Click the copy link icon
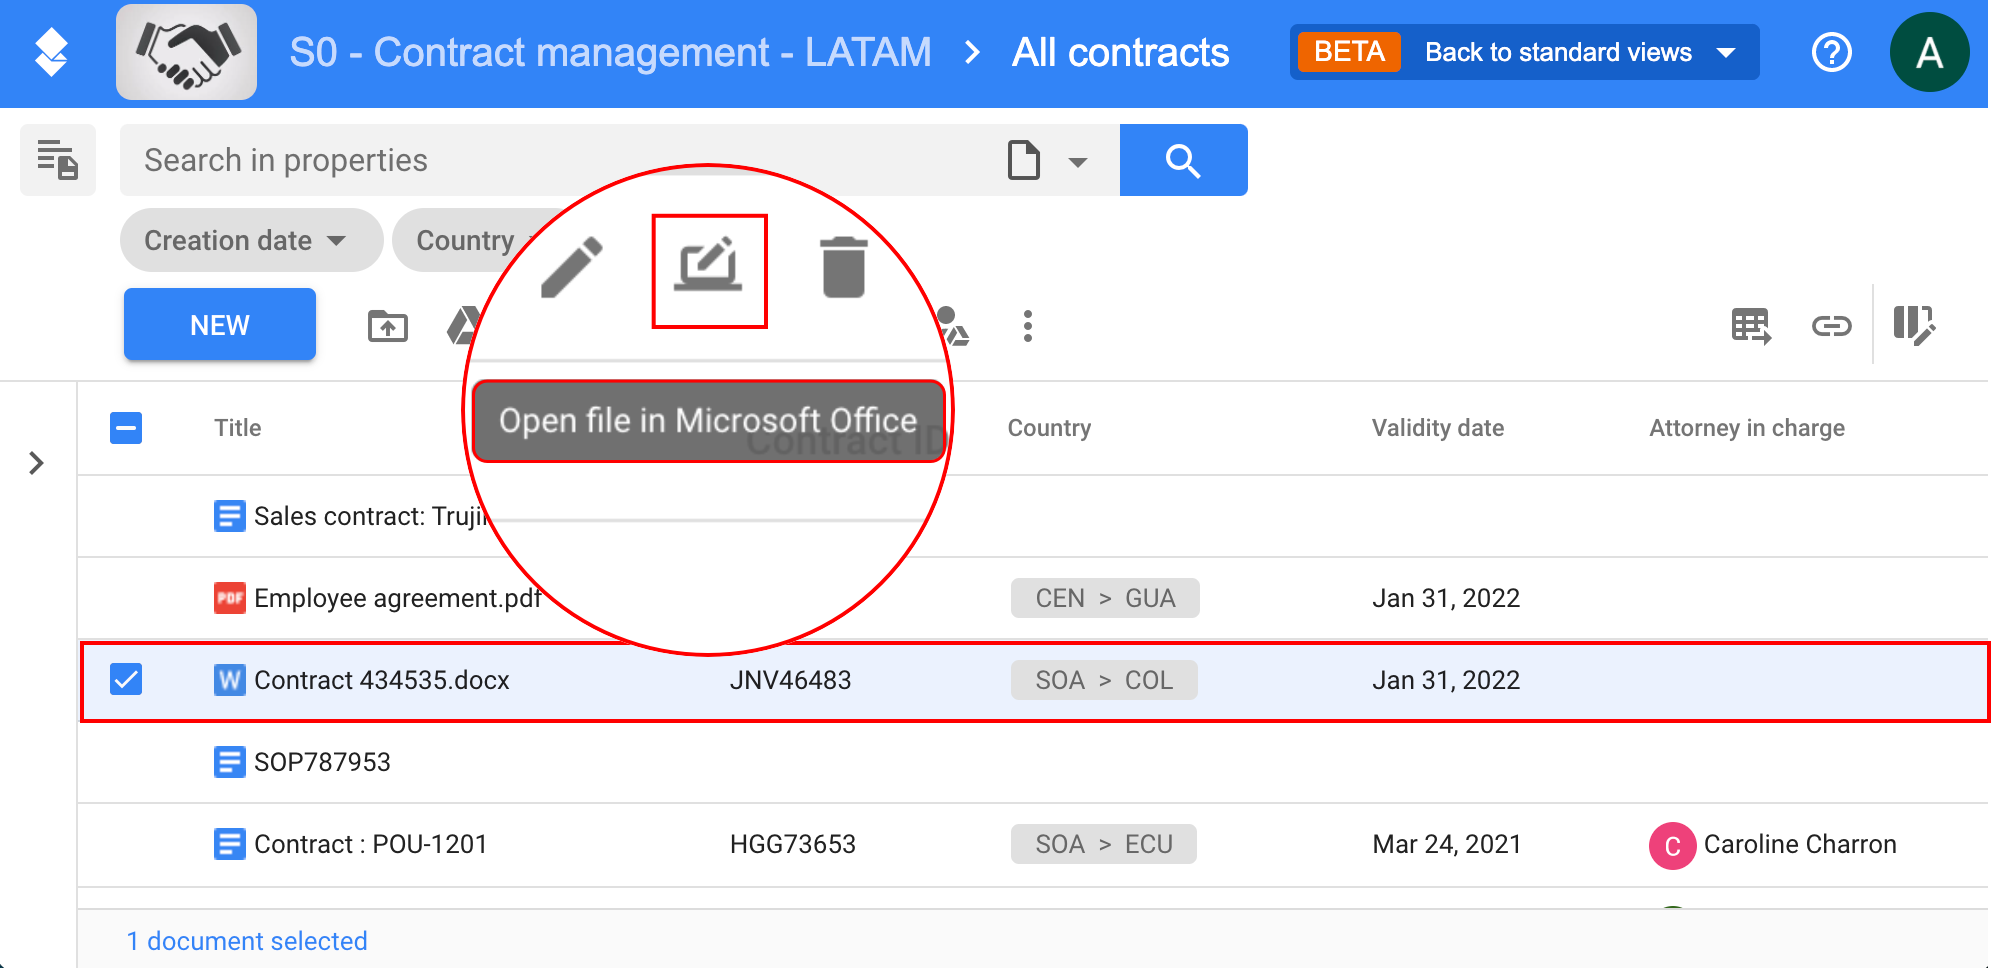This screenshot has height=968, width=1991. pos(1831,326)
